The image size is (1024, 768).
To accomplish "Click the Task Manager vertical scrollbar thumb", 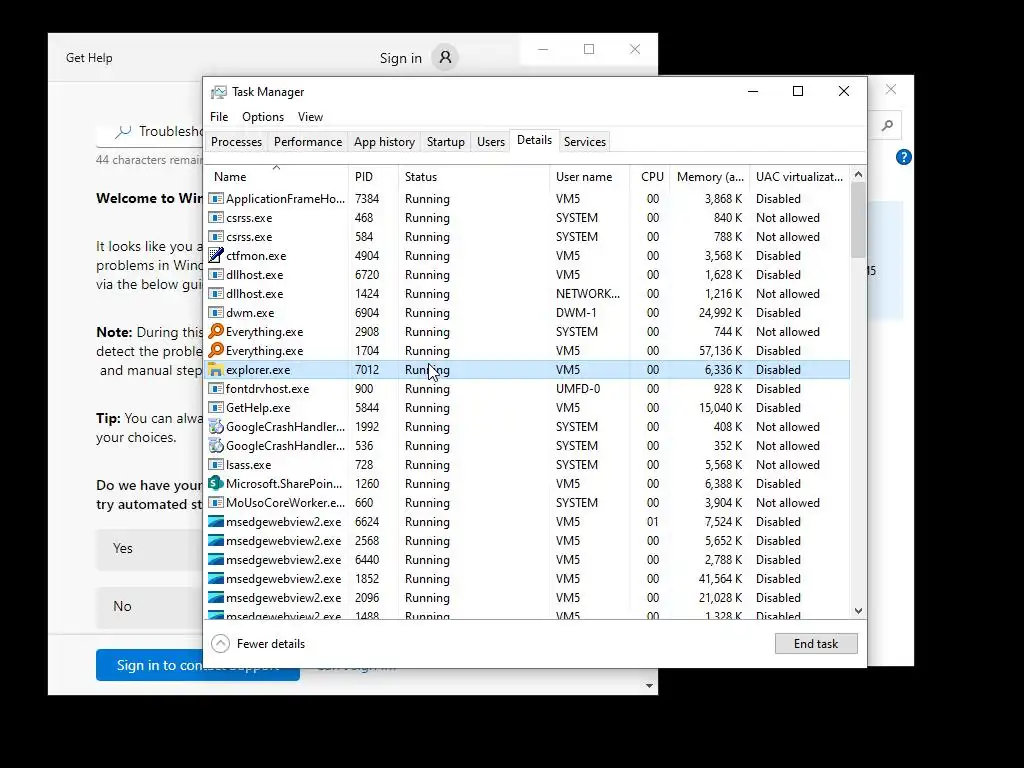I will click(x=858, y=220).
